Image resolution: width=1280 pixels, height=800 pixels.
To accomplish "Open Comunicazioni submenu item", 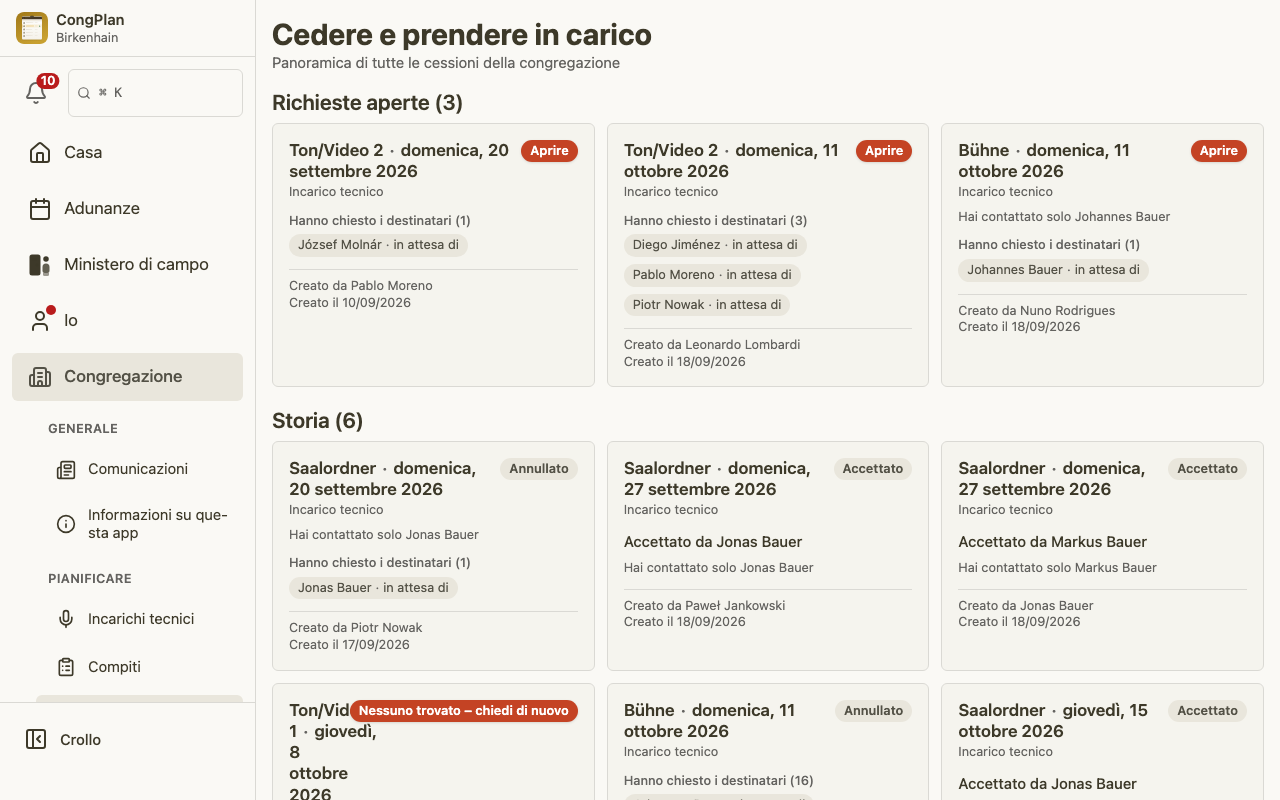I will (139, 469).
